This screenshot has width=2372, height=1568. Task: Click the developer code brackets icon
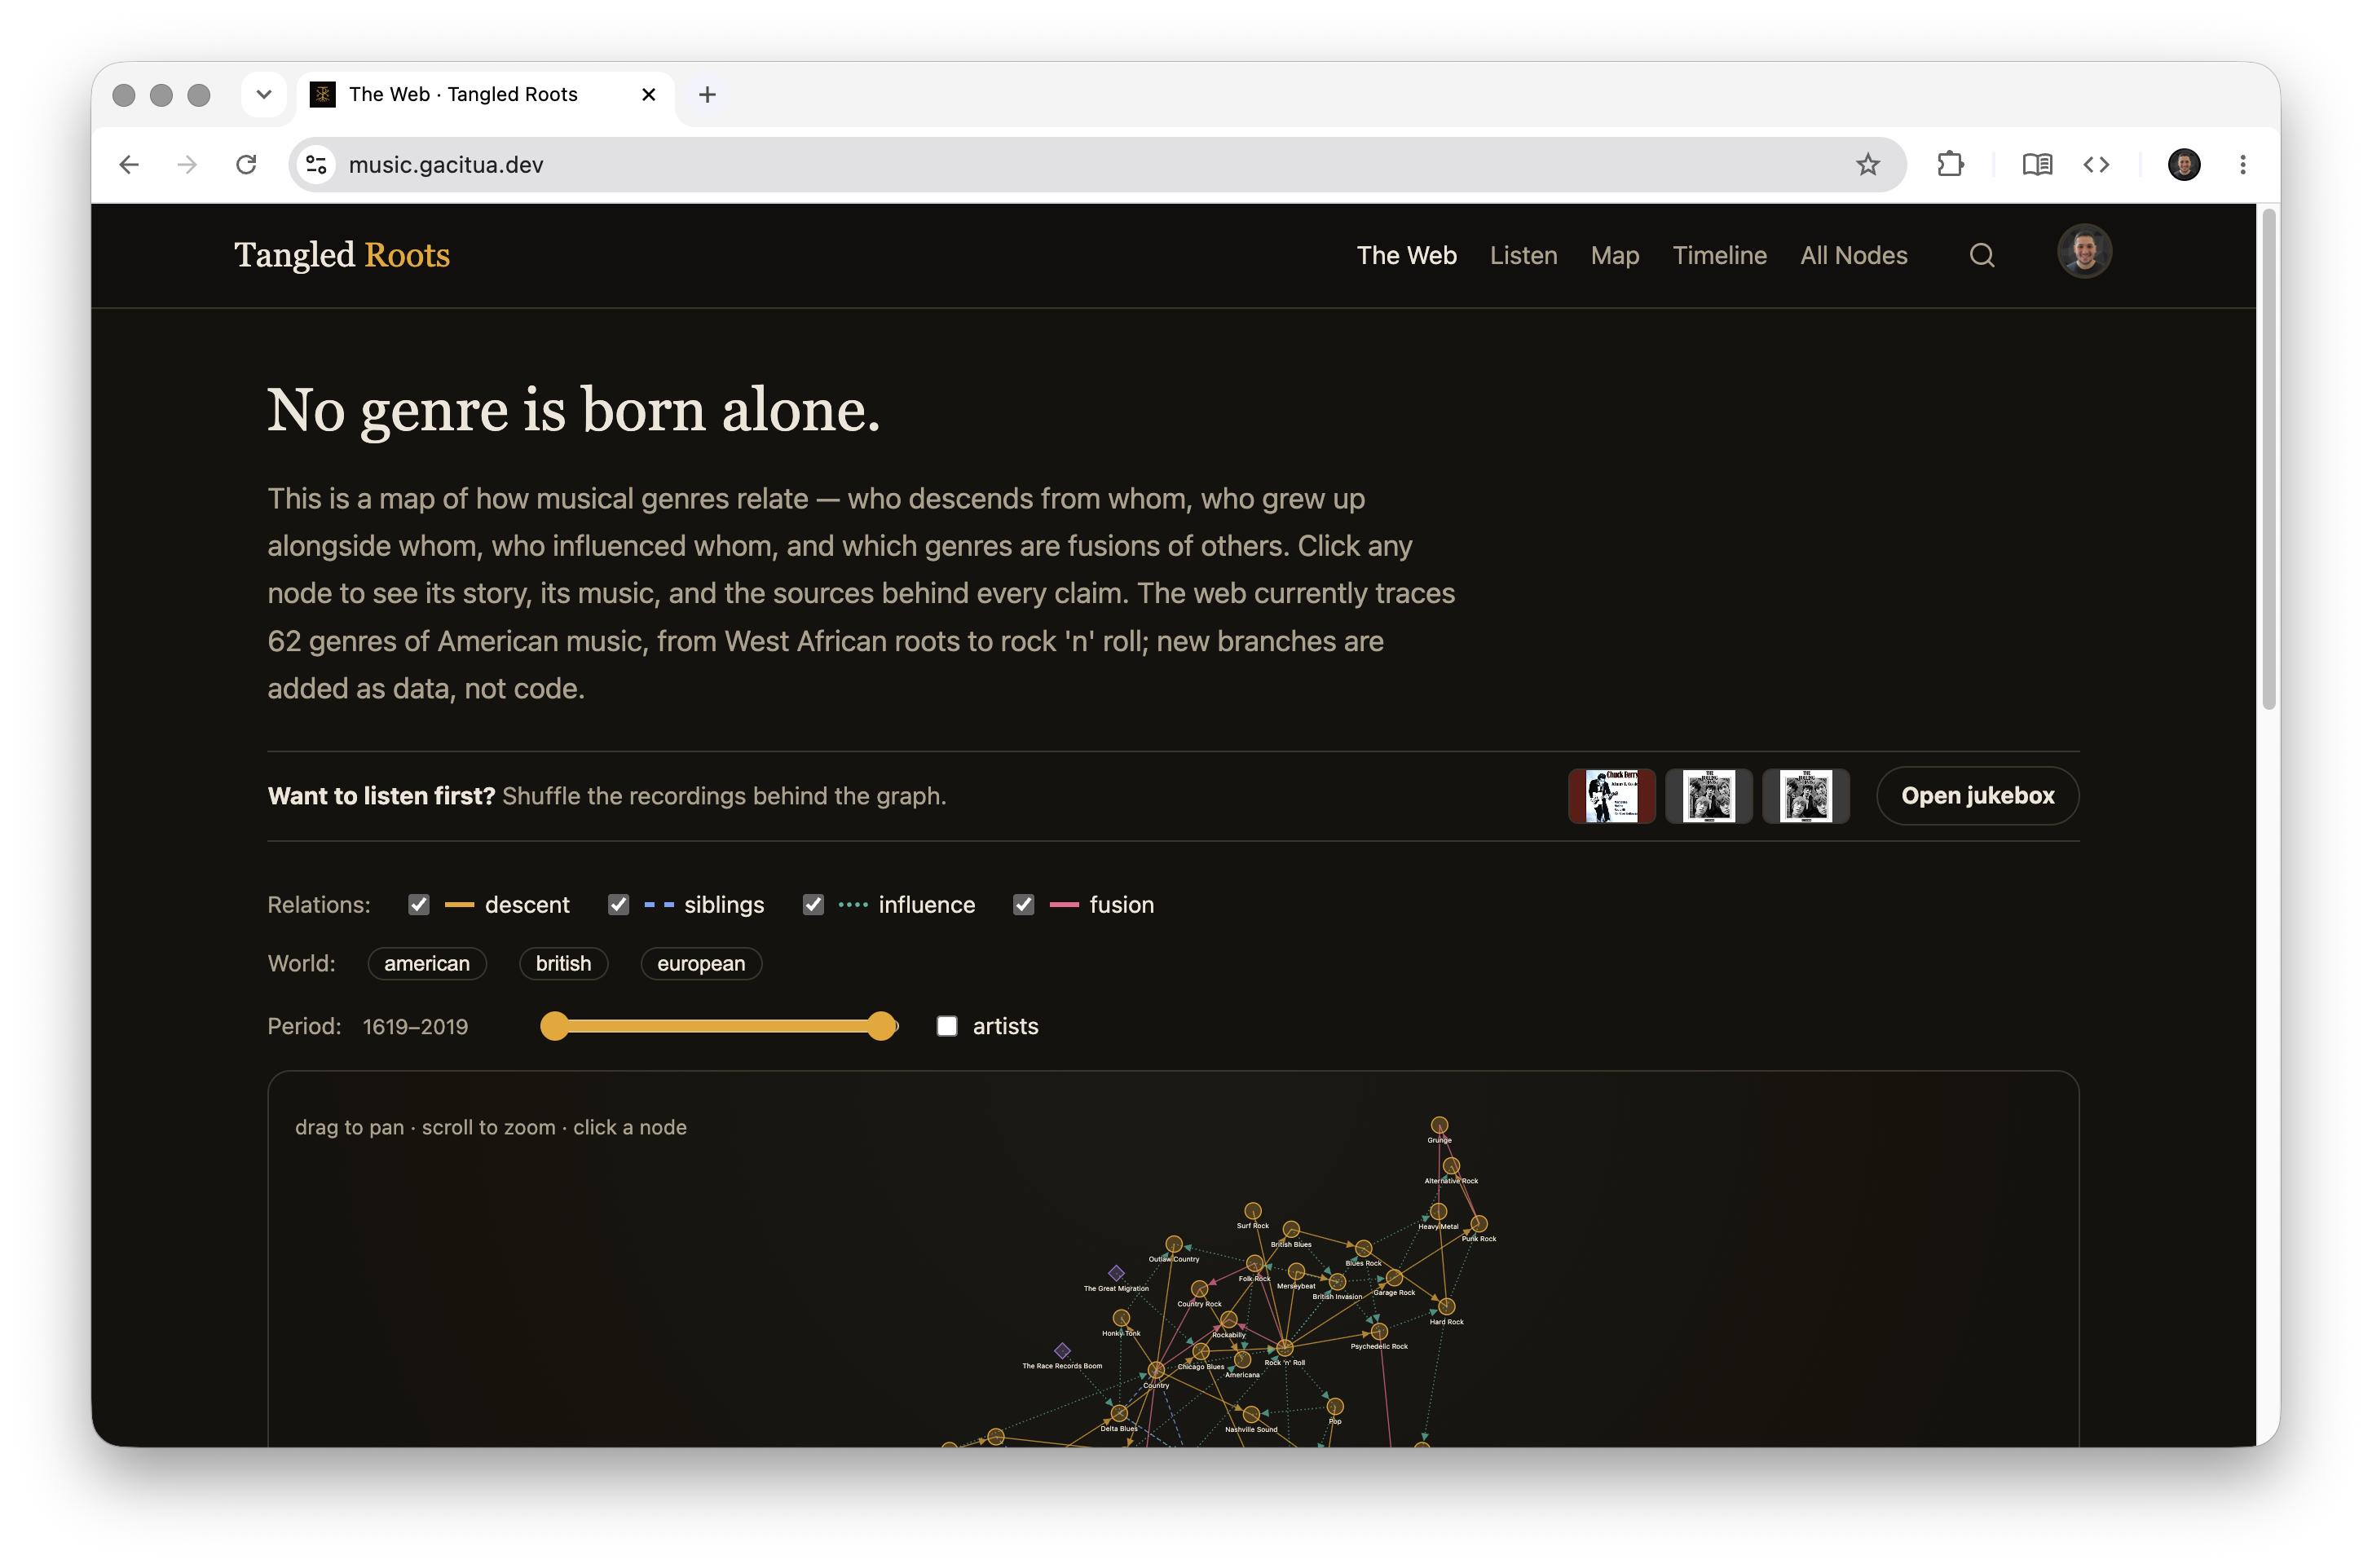click(x=2096, y=165)
